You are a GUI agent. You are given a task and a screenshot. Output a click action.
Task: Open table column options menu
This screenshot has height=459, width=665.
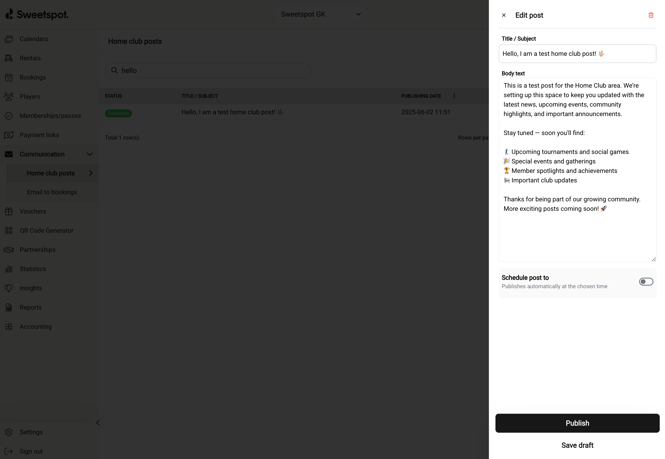[x=454, y=96]
